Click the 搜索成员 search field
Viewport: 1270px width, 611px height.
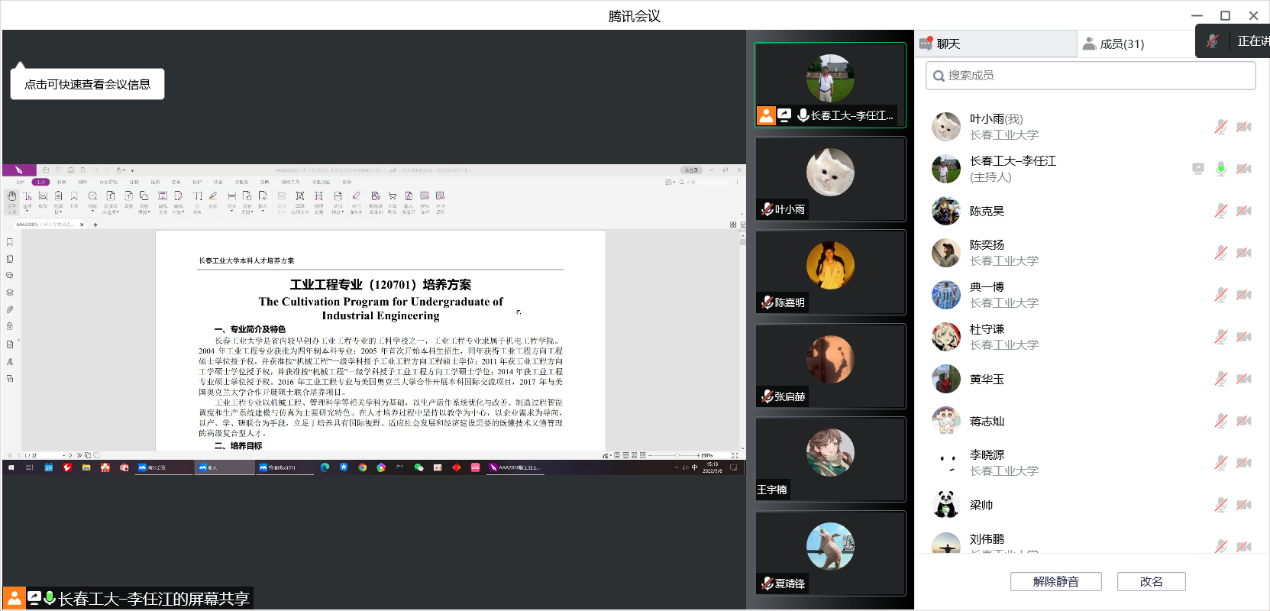[1090, 75]
